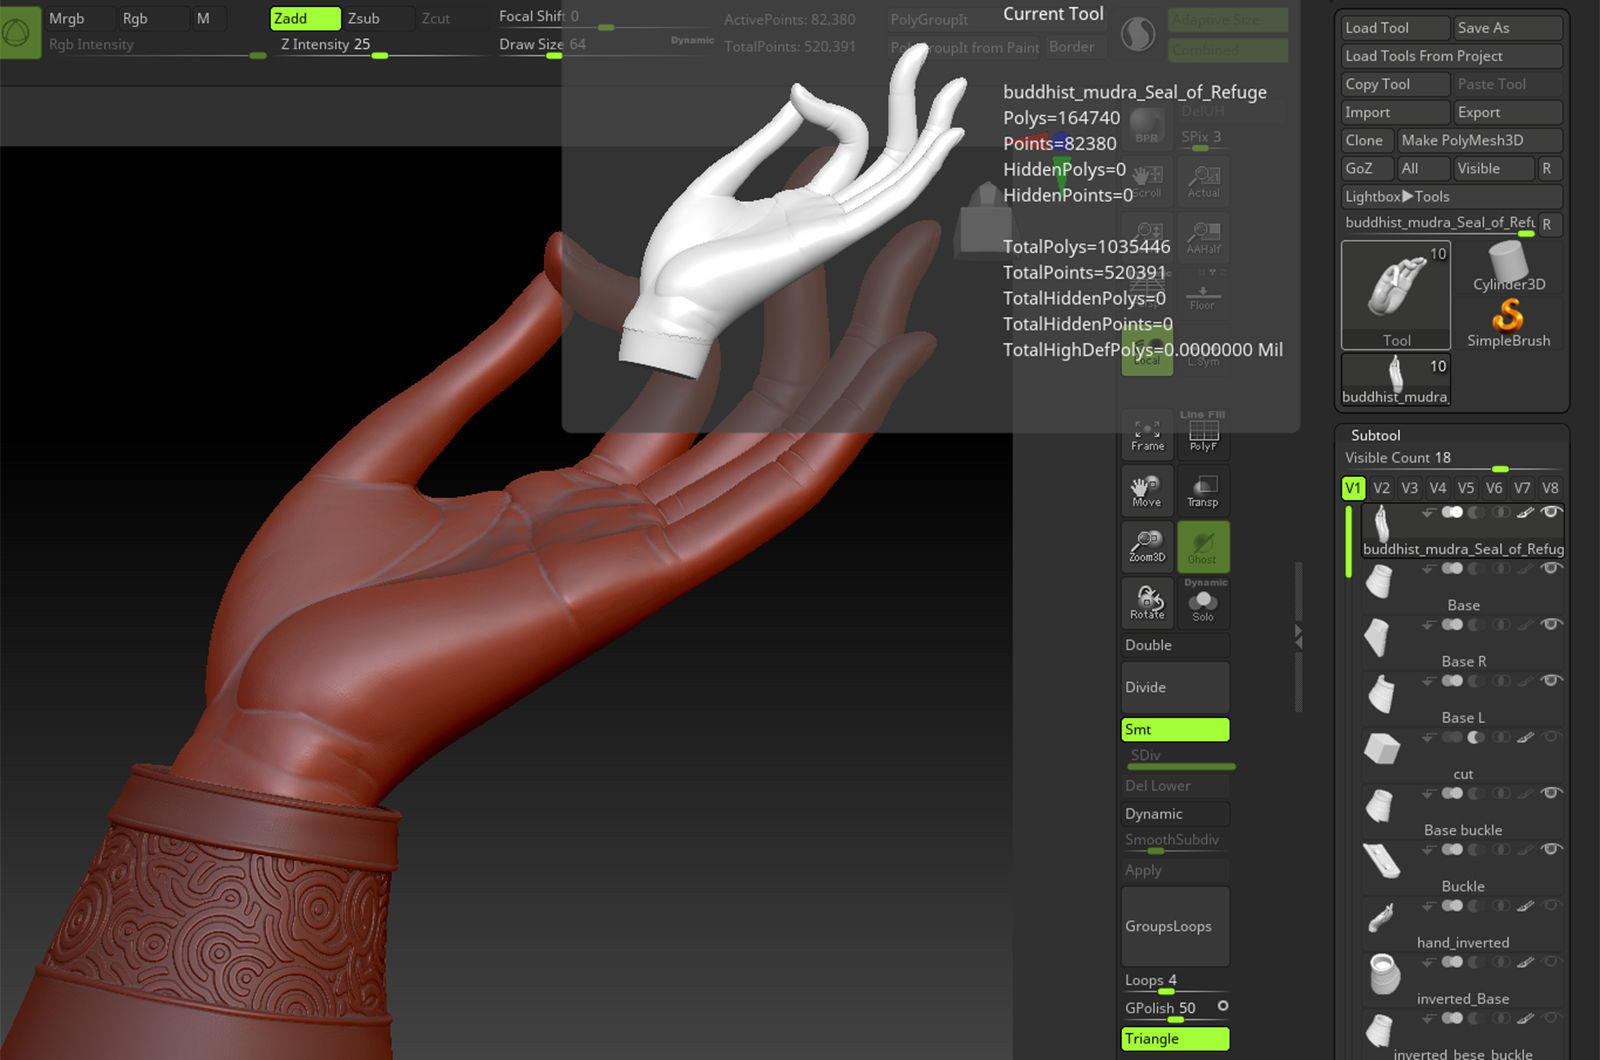Select the V8 visibility set tab
The image size is (1600, 1060).
pyautogui.click(x=1550, y=488)
